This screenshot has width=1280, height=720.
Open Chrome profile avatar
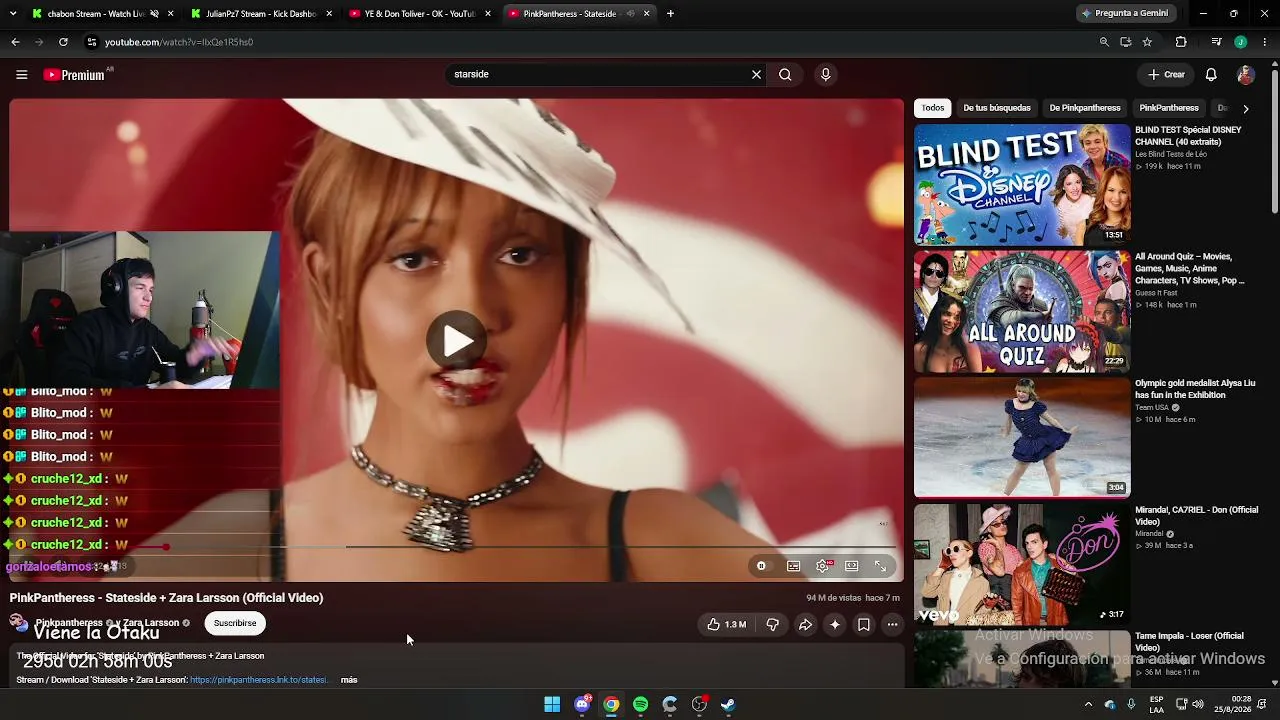[1241, 42]
